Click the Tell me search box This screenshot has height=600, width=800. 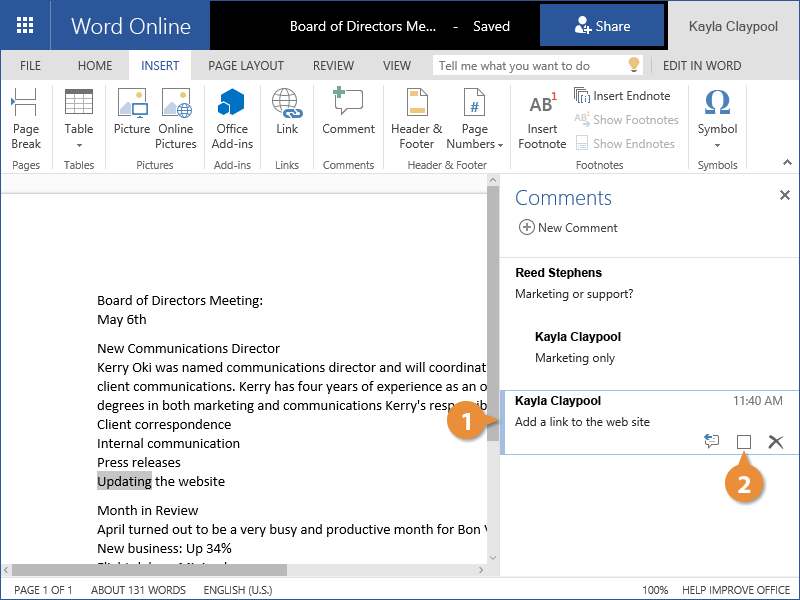(x=530, y=66)
